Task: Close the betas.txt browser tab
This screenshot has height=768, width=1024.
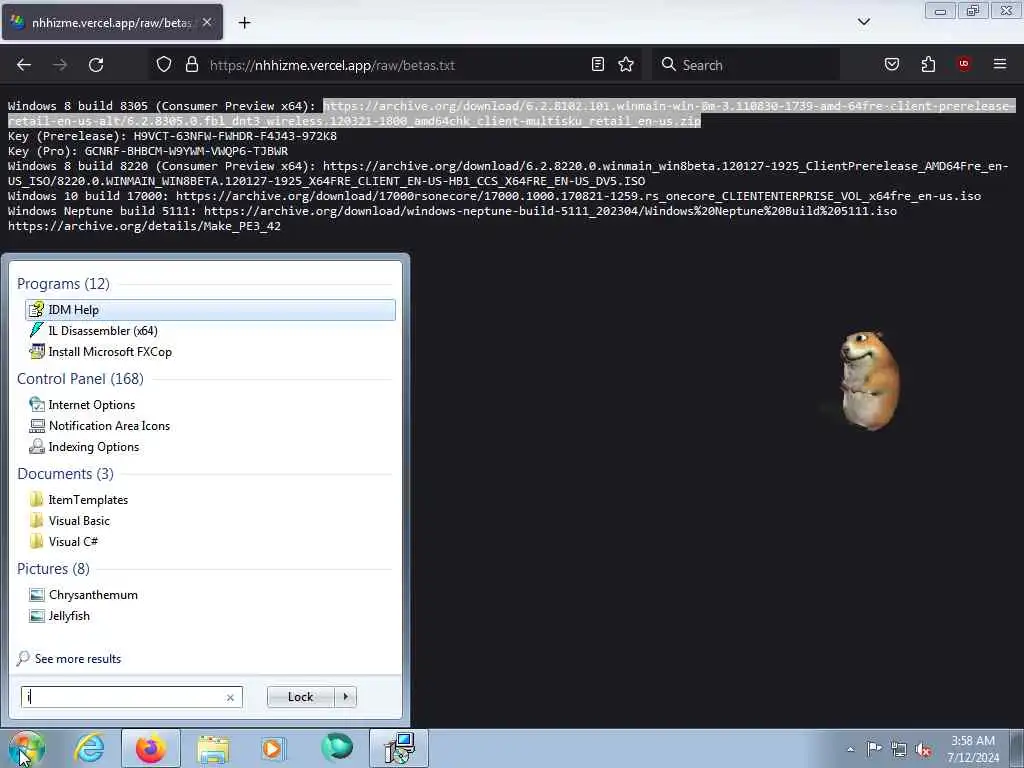Action: [x=206, y=22]
